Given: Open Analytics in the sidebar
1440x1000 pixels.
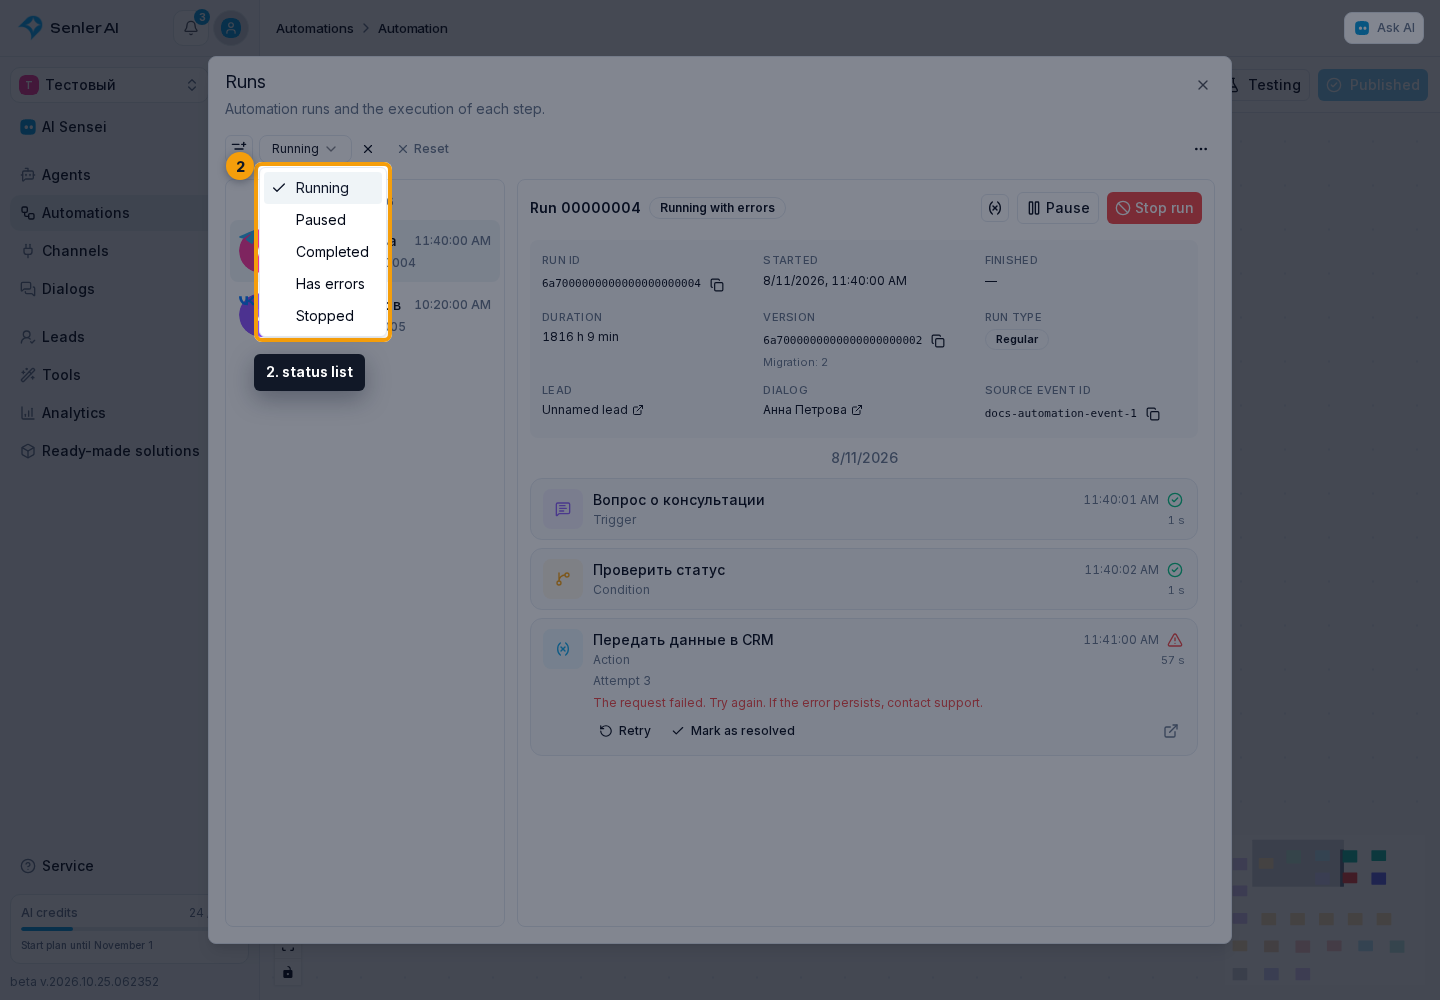Looking at the screenshot, I should tap(109, 413).
